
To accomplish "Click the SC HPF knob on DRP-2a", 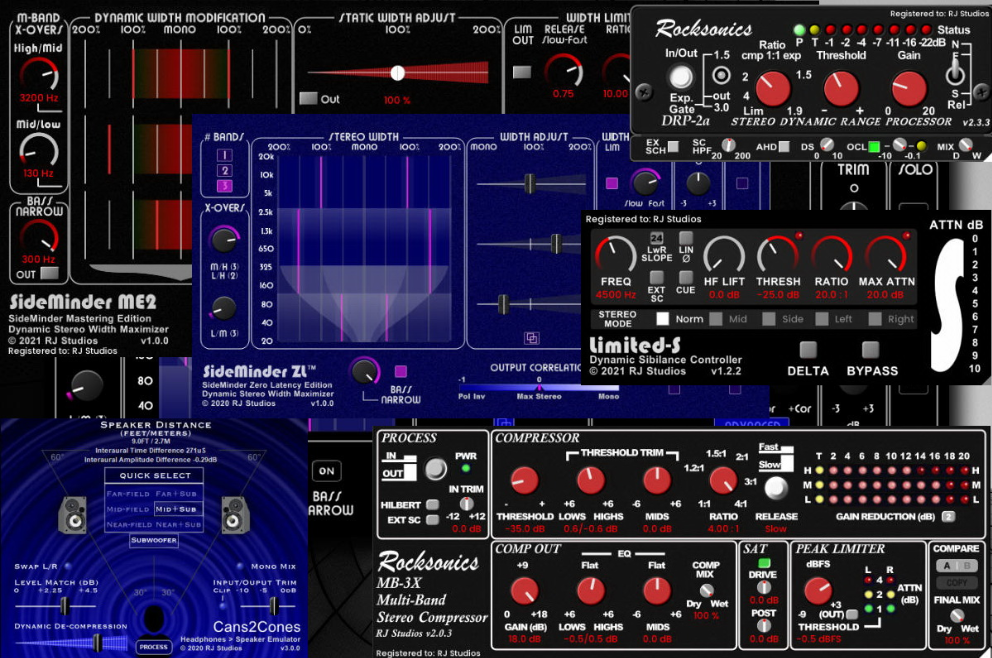I will pyautogui.click(x=729, y=144).
